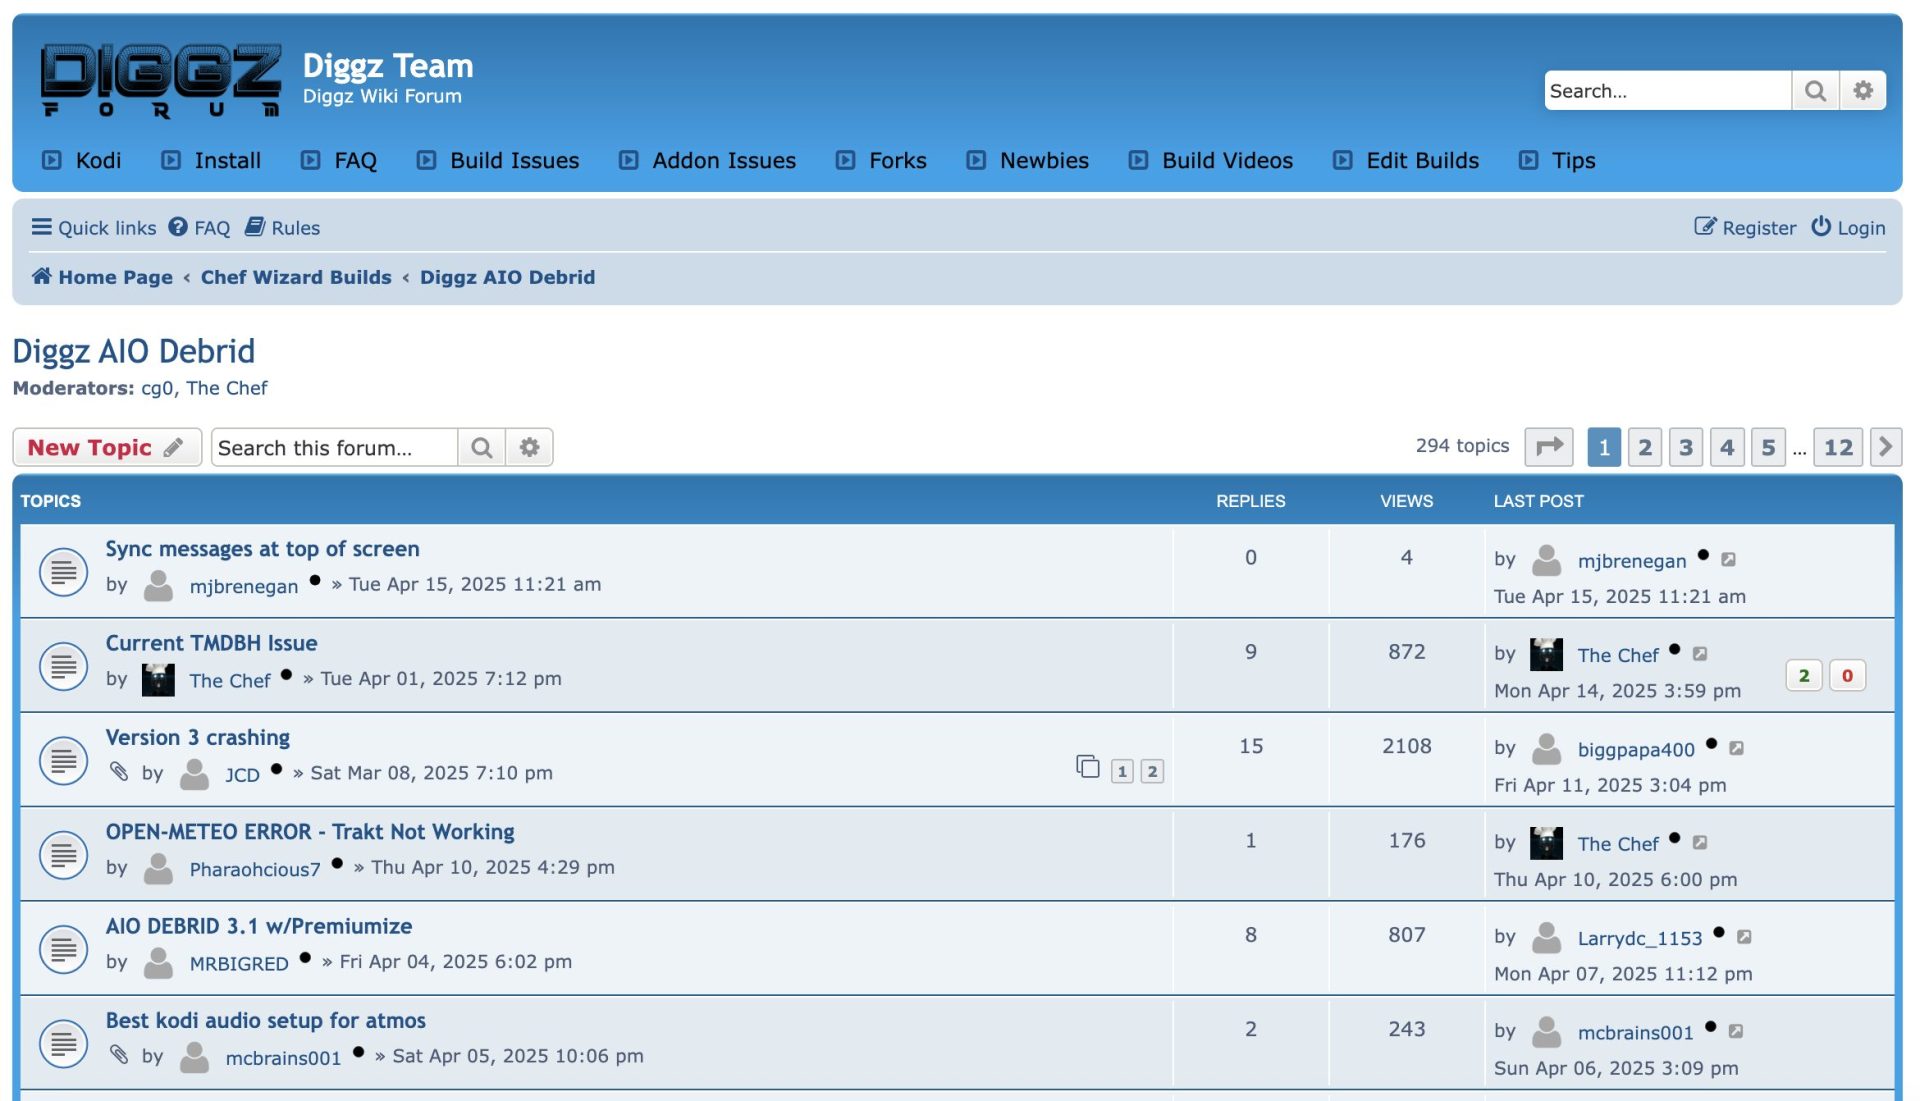Open Newbies navigation item

point(1027,160)
